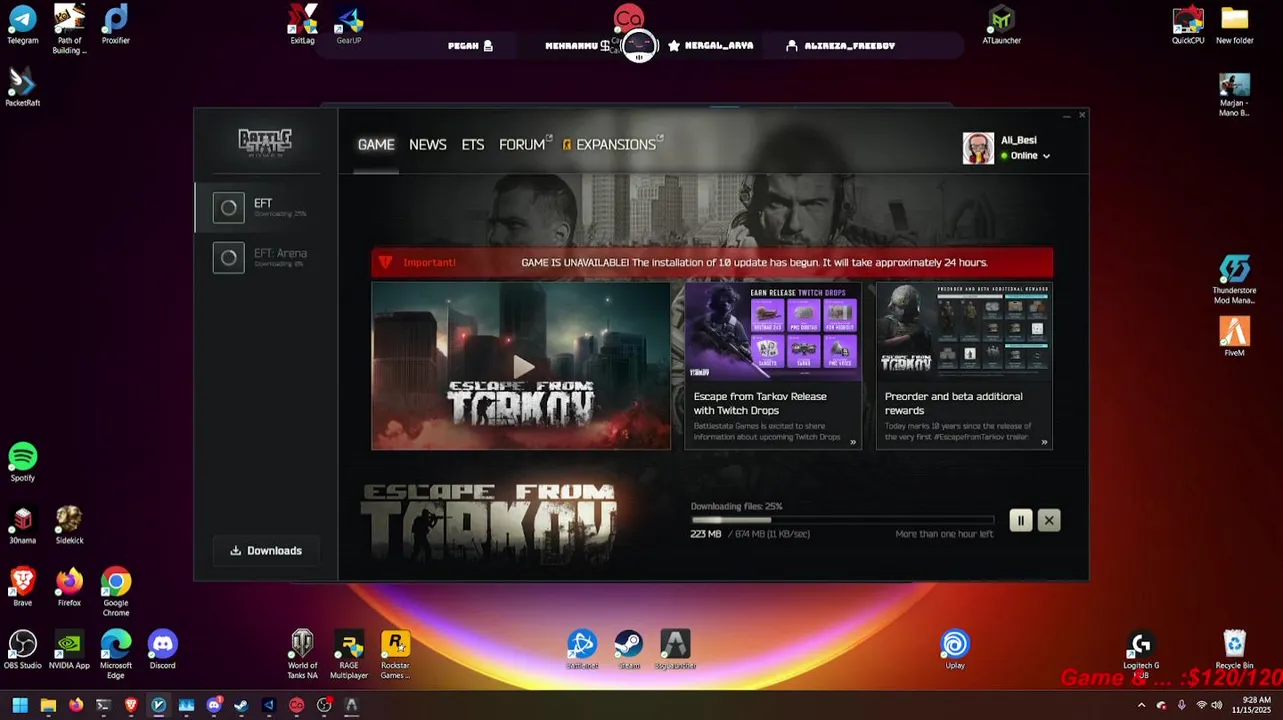Open Spotify desktop shortcut
The height and width of the screenshot is (720, 1283).
tap(22, 462)
